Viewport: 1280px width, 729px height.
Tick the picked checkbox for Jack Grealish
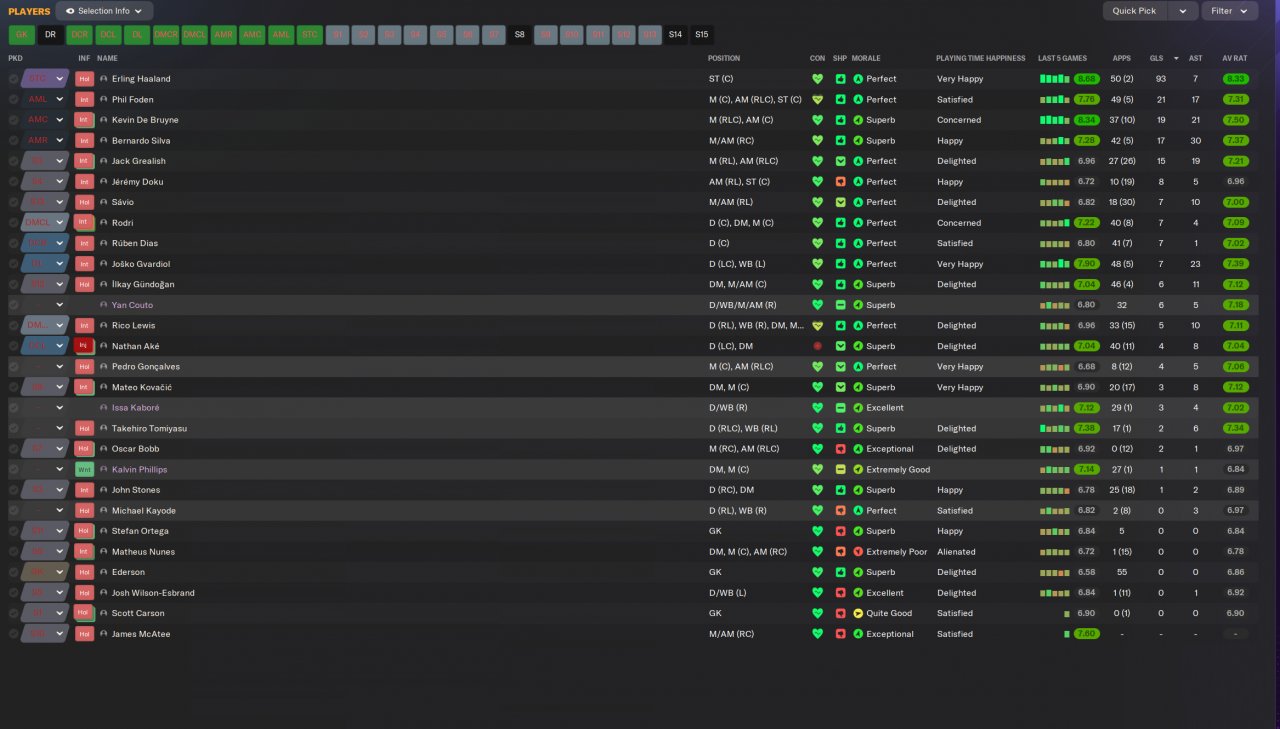14,161
